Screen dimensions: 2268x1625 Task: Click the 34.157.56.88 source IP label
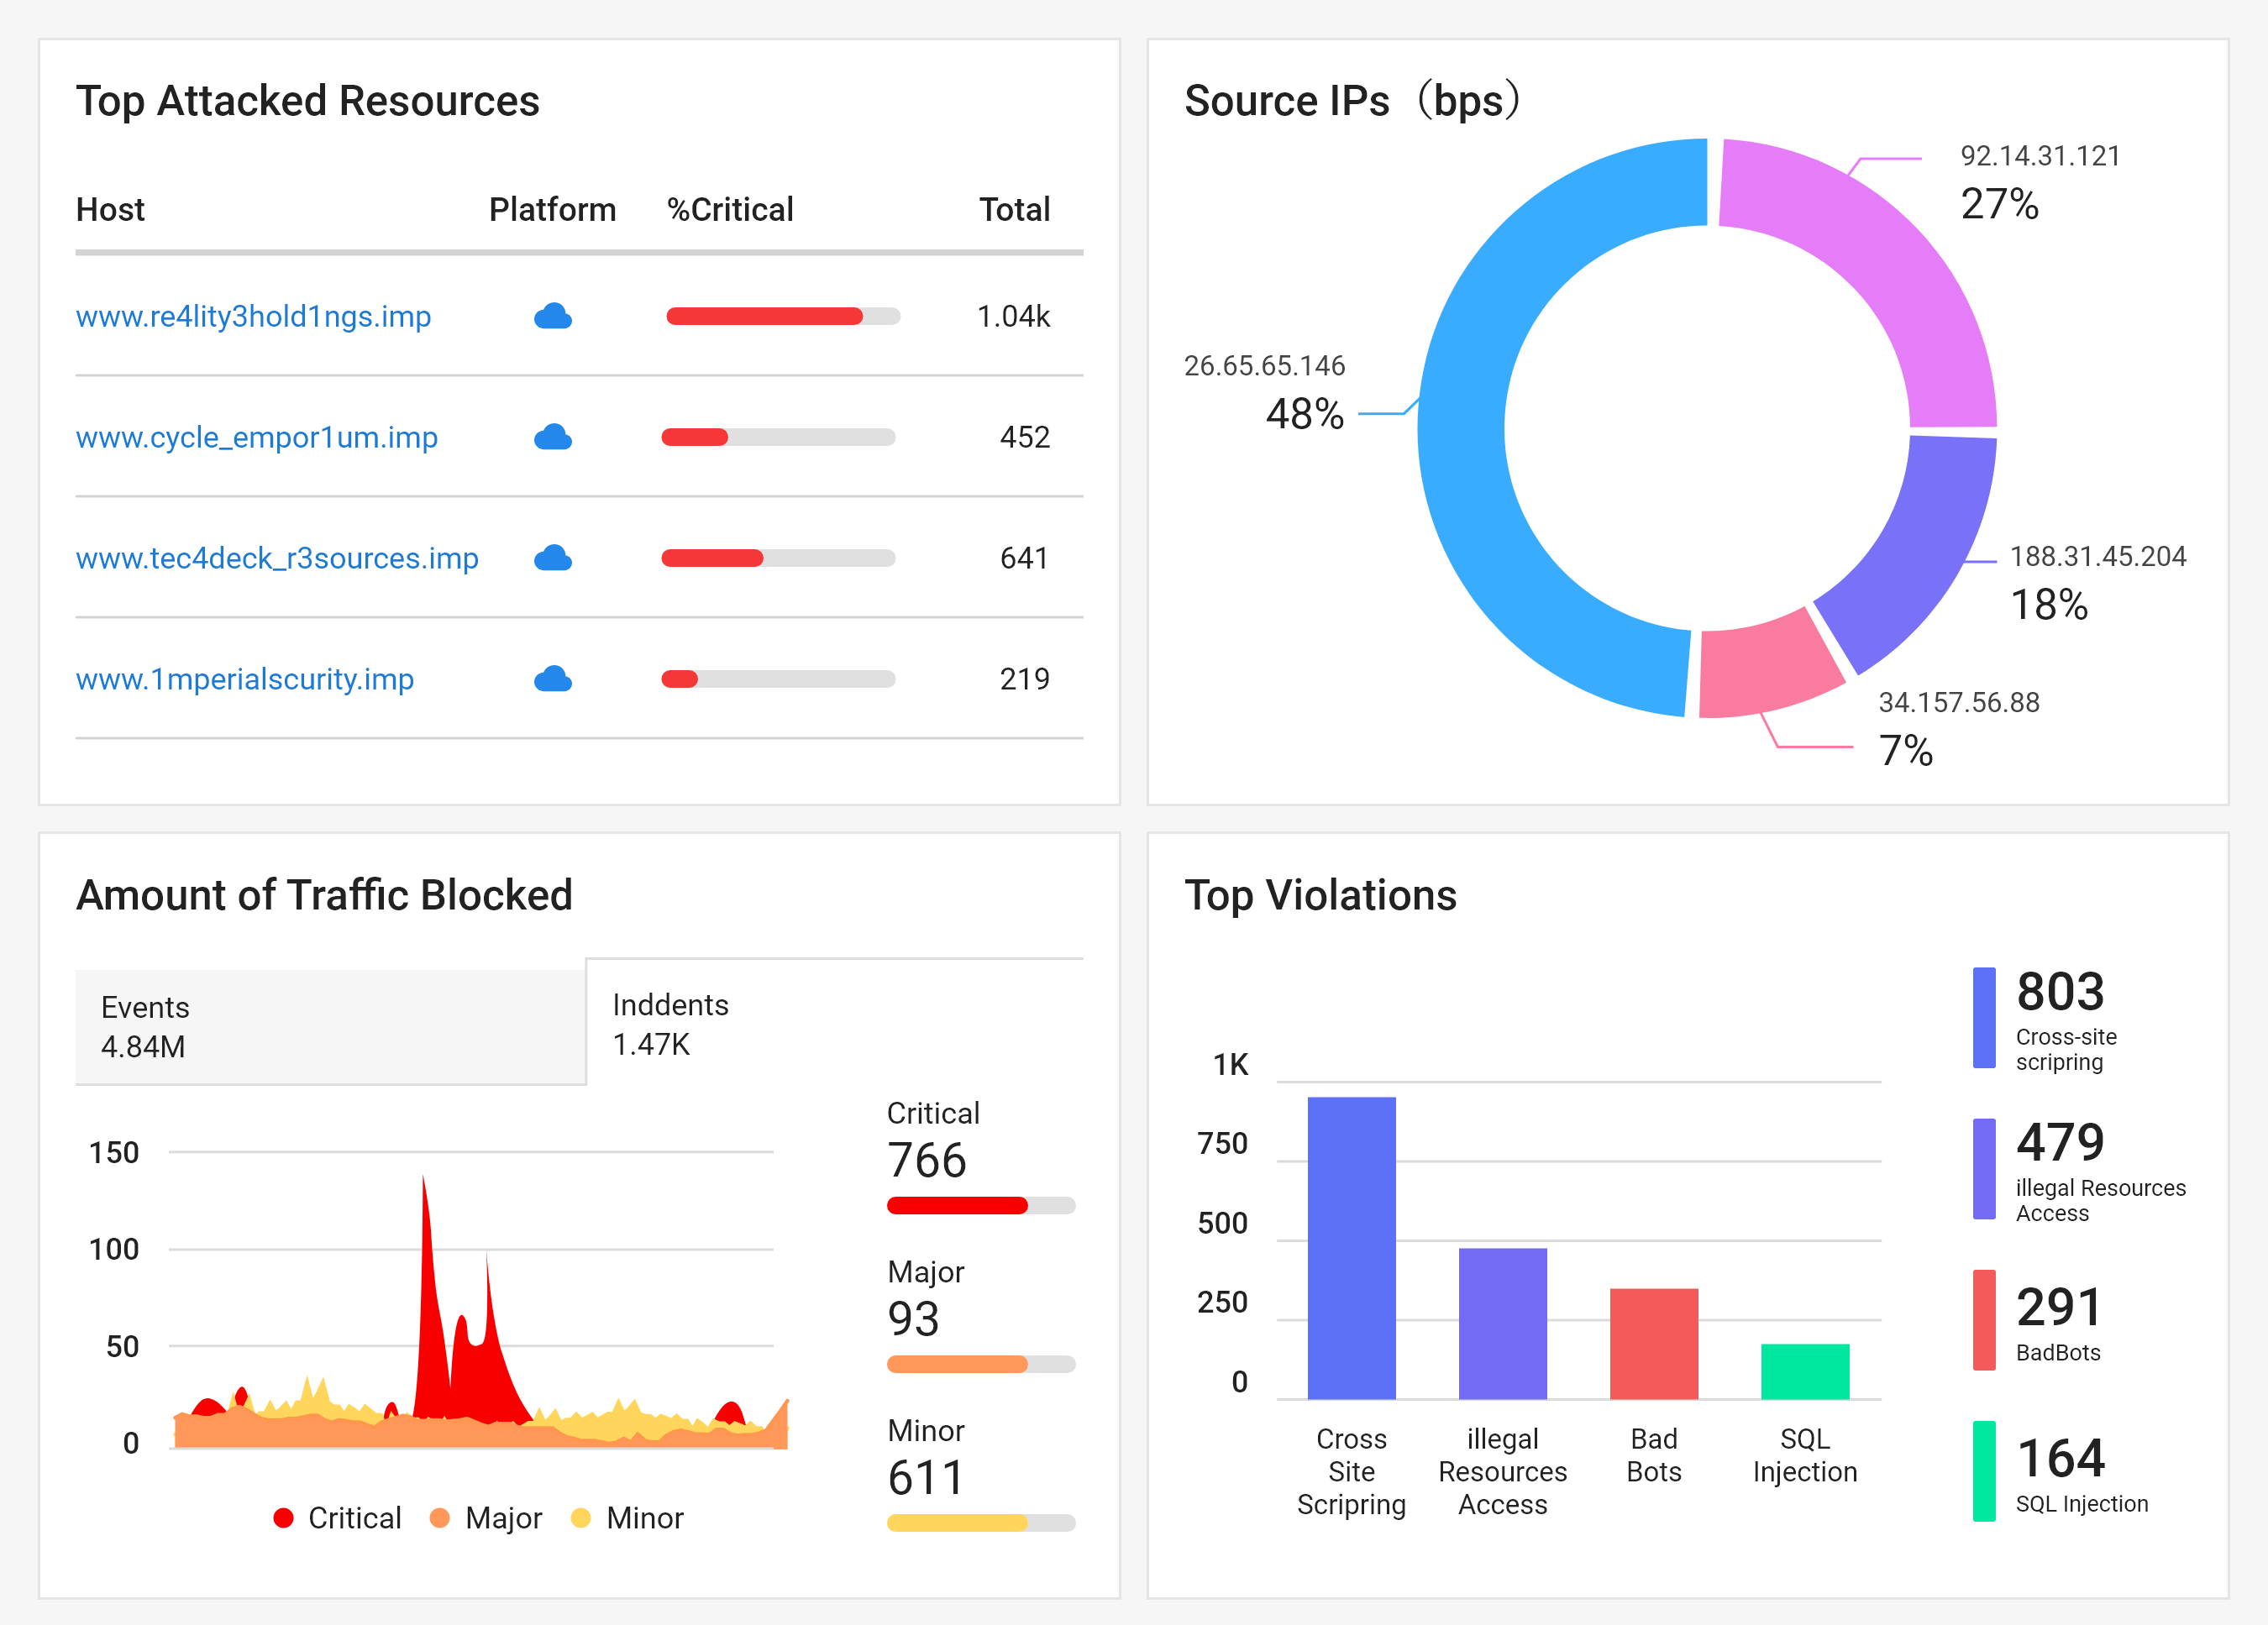[1959, 702]
